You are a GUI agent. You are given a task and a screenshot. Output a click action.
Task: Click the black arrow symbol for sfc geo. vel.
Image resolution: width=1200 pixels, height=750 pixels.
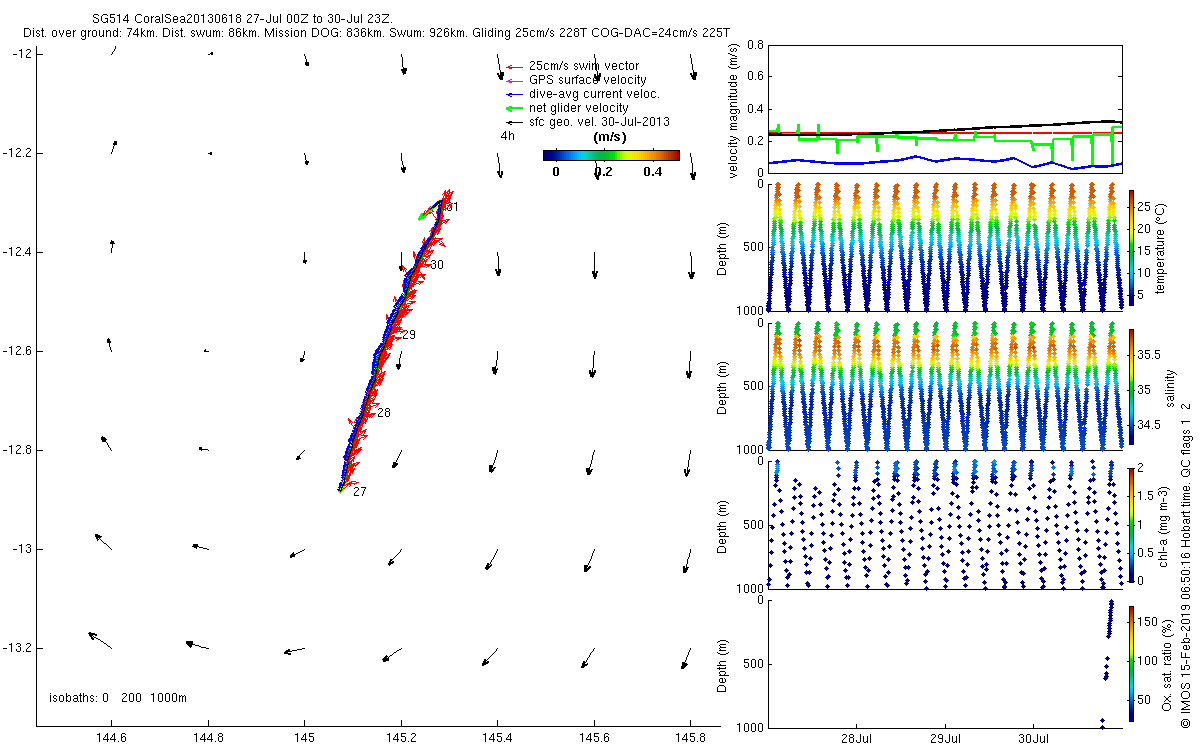point(514,122)
